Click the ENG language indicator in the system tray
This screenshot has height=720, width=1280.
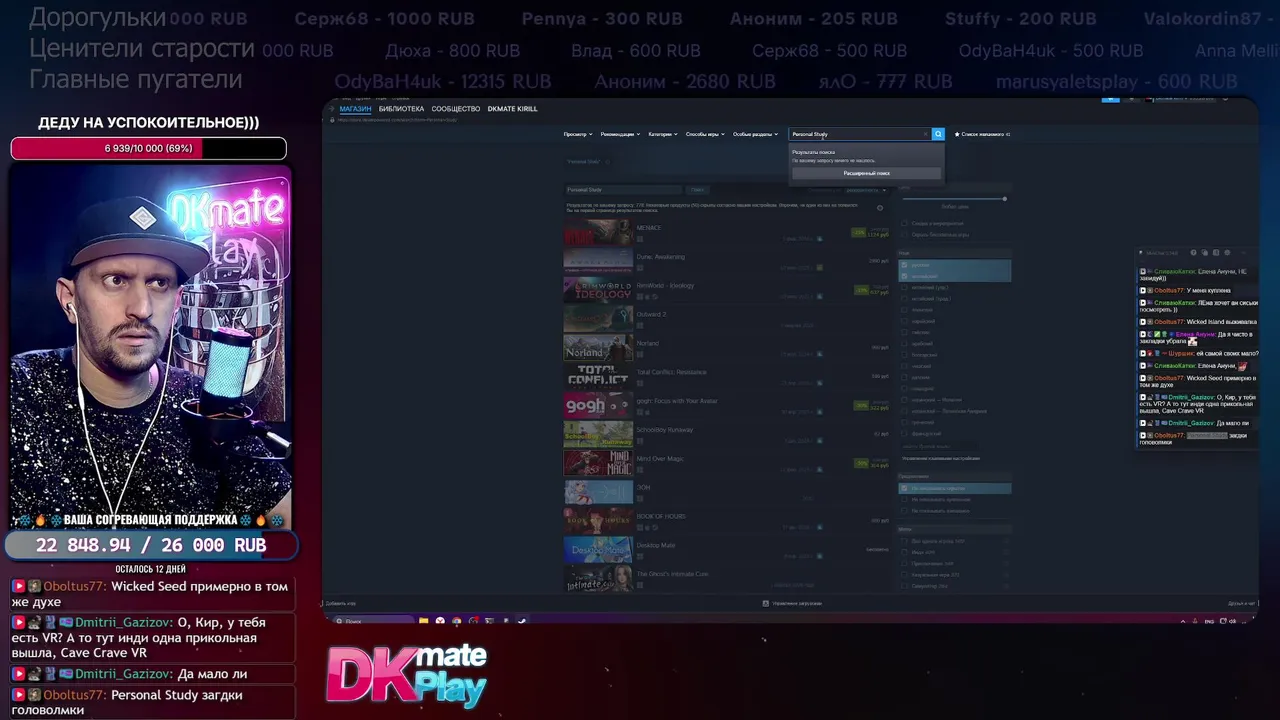[1209, 621]
